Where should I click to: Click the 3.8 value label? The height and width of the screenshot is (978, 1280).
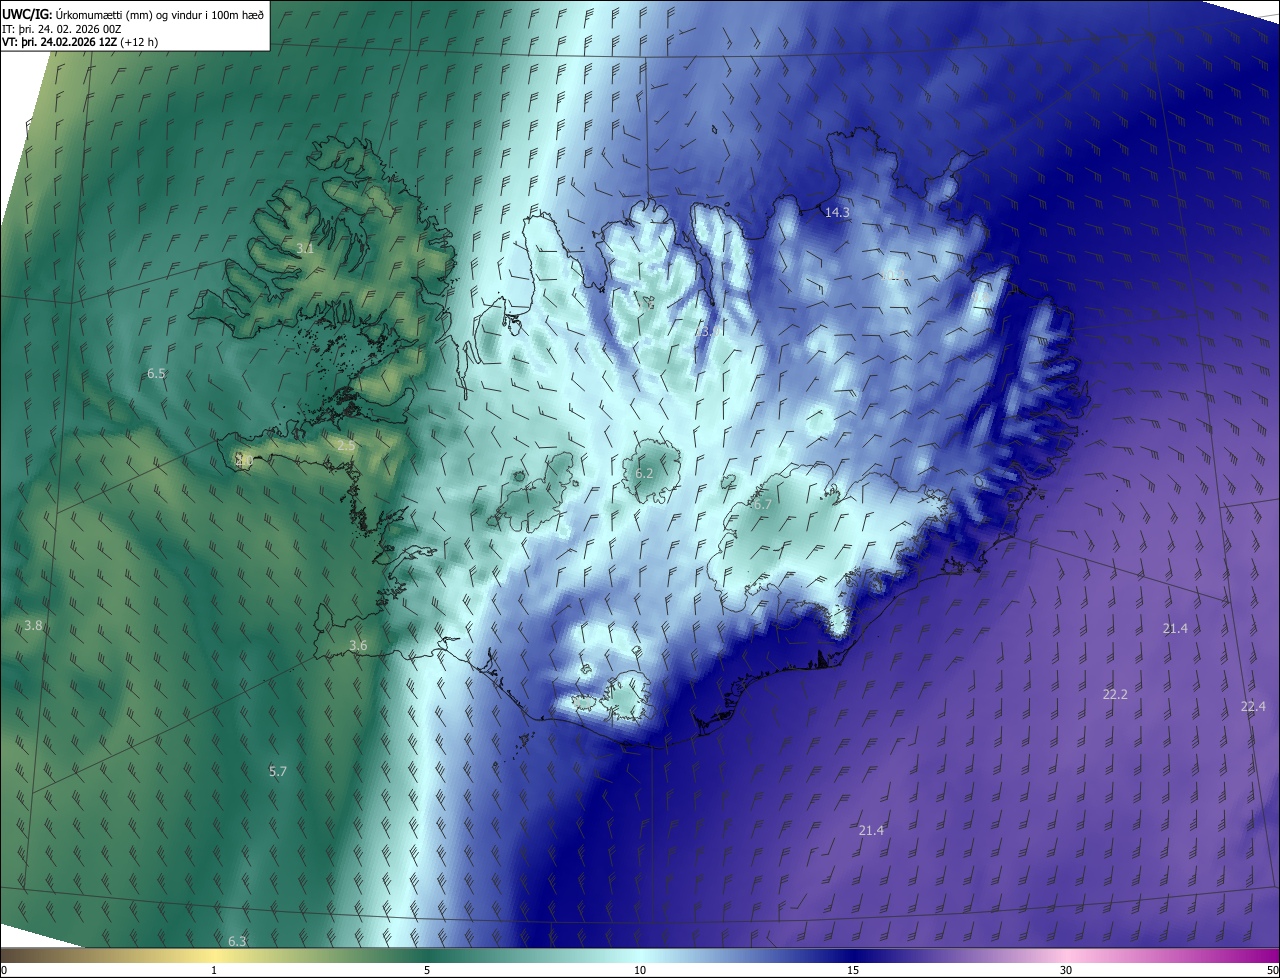point(33,626)
